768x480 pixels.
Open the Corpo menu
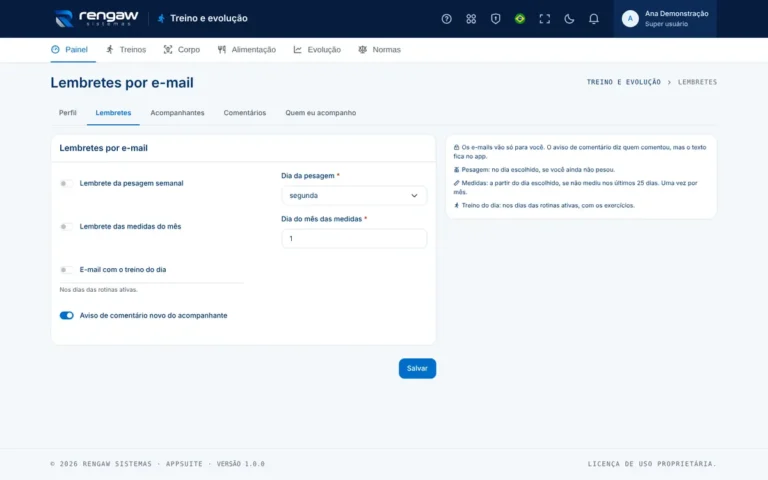[182, 49]
